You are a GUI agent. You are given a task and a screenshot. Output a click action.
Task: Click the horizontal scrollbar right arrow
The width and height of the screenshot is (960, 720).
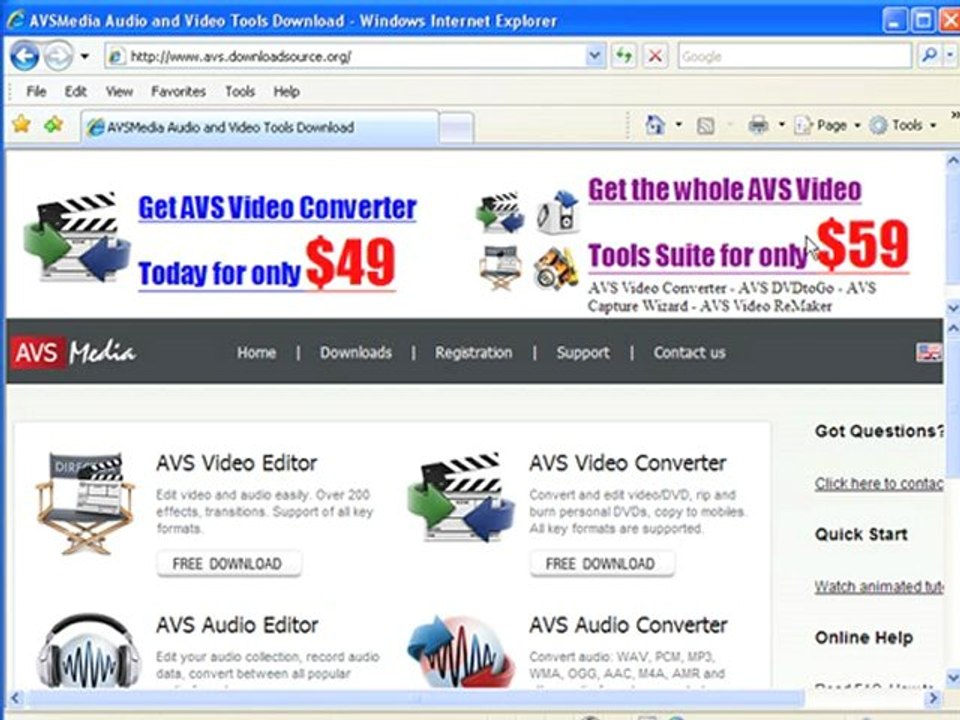pos(933,698)
